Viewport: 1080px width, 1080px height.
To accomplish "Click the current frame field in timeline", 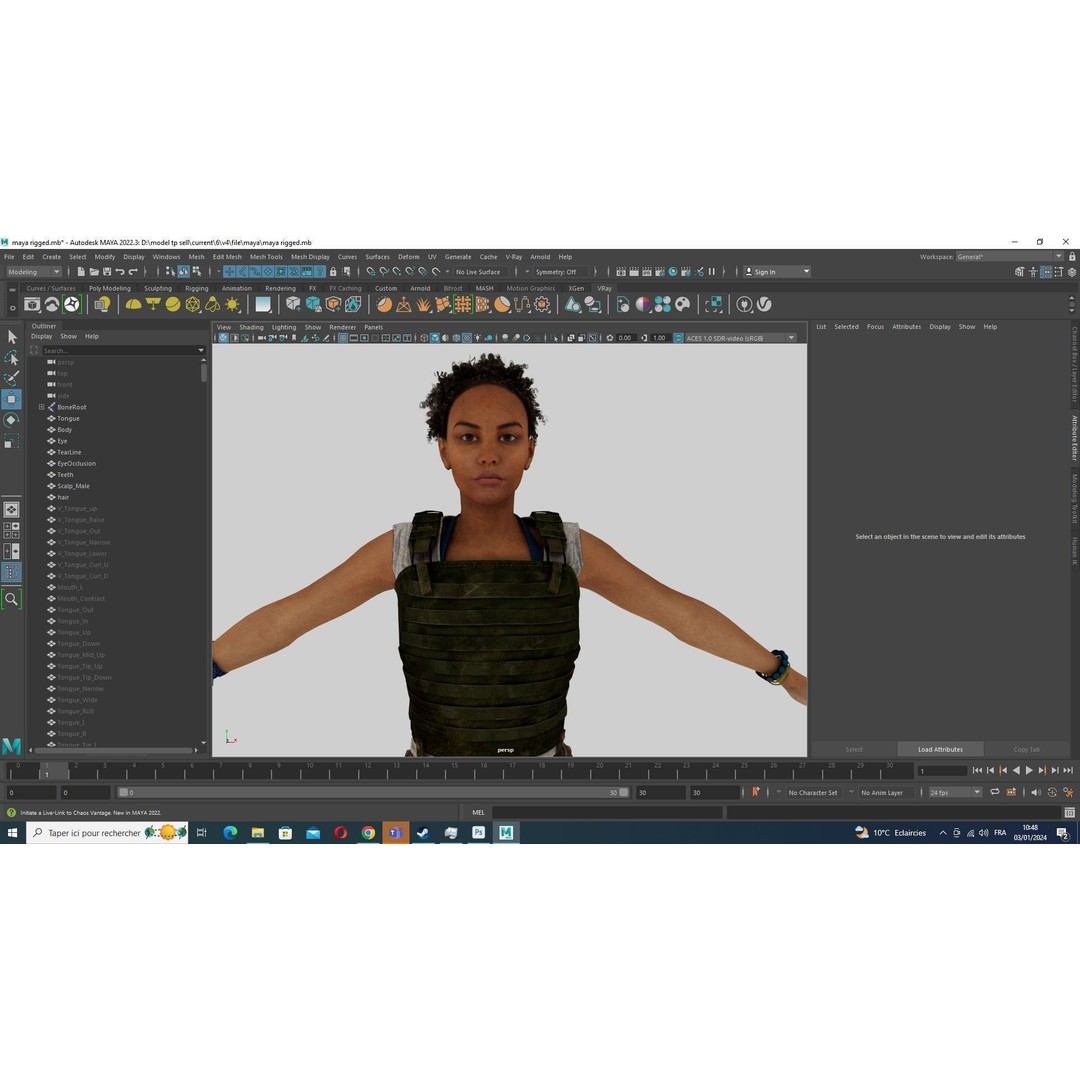I will (x=942, y=771).
